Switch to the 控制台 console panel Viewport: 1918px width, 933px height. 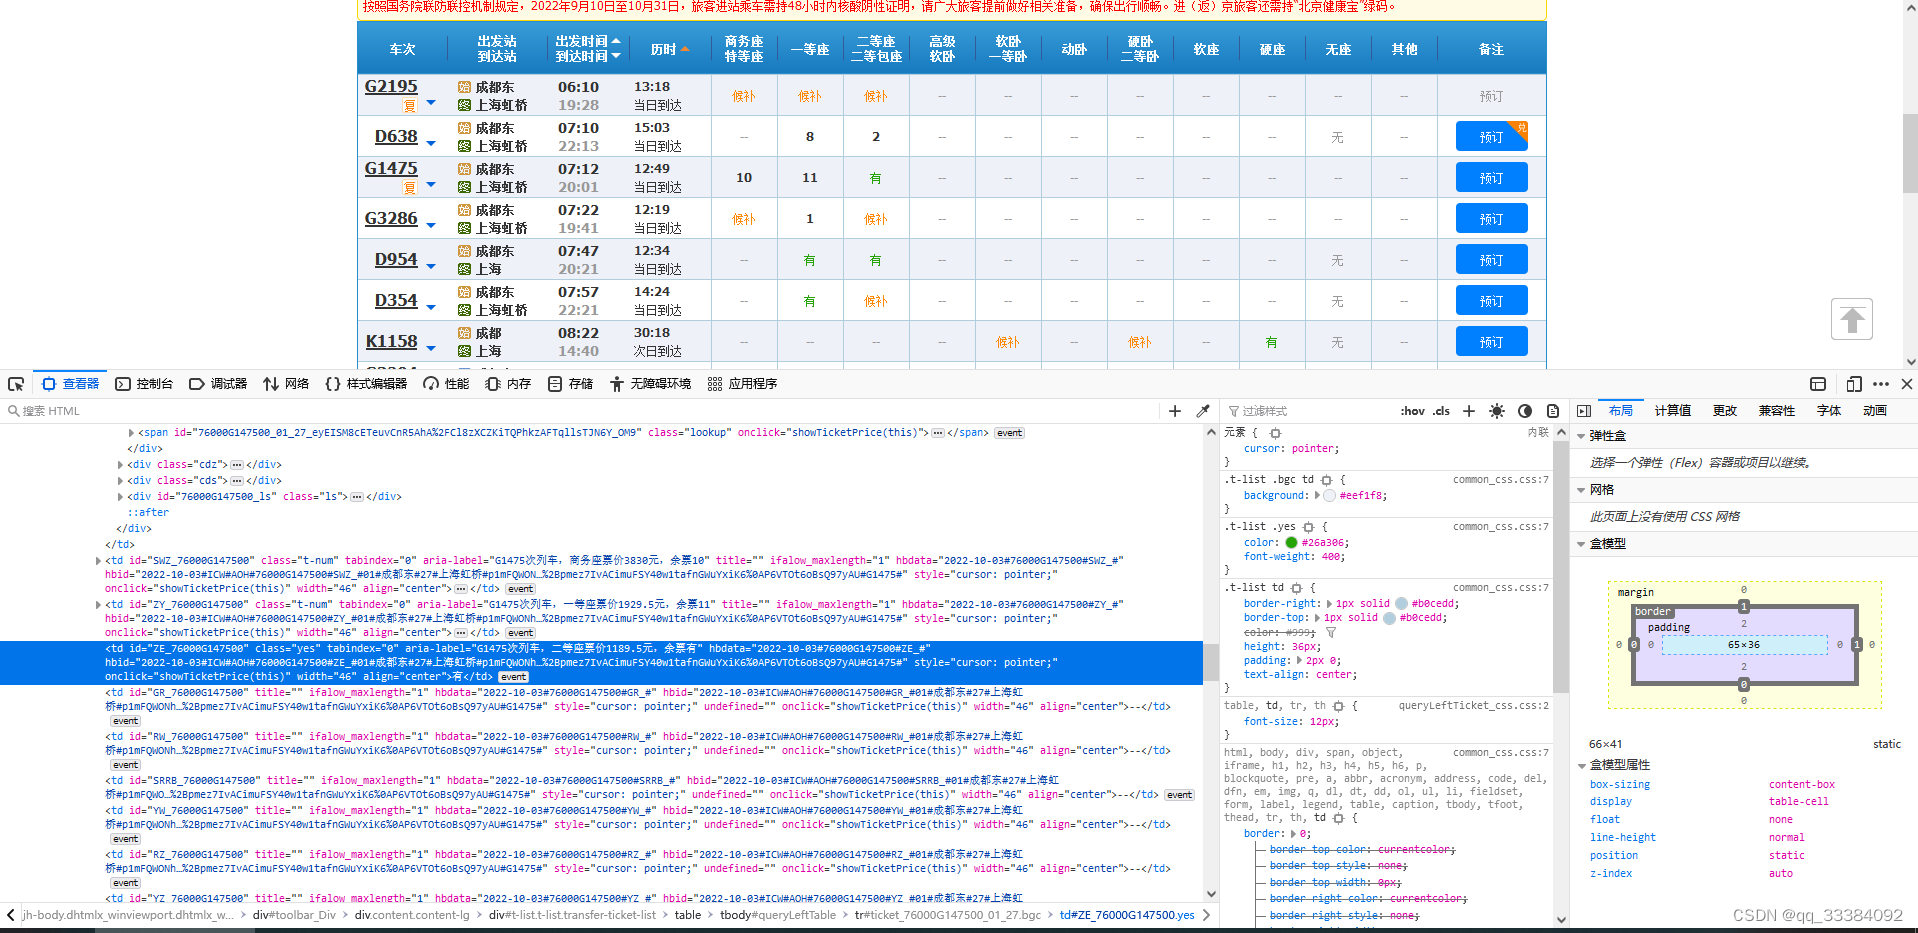pyautogui.click(x=144, y=384)
